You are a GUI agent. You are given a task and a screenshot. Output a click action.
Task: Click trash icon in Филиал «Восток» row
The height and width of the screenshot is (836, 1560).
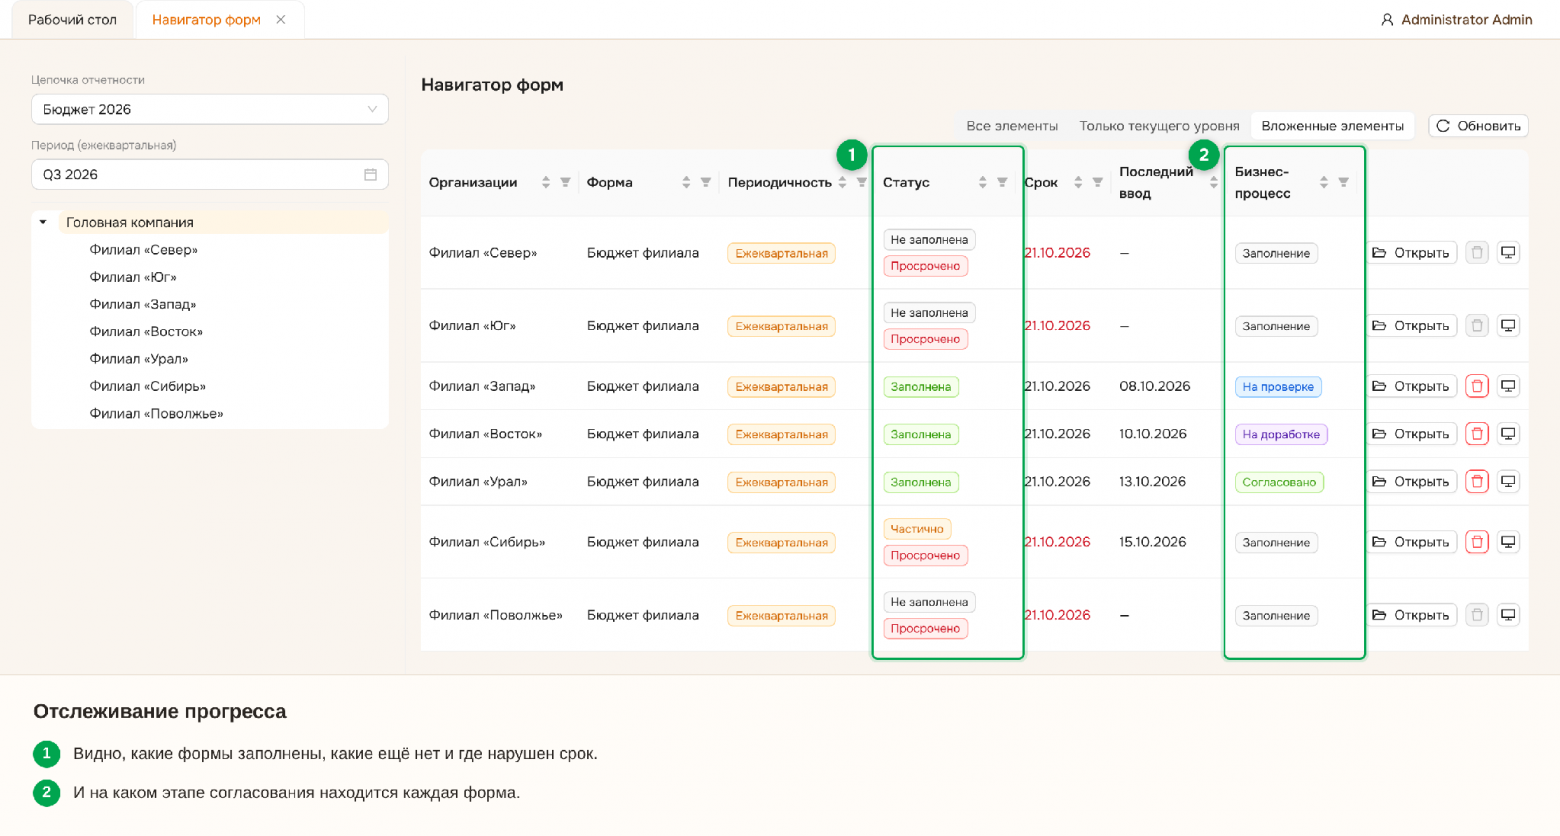pyautogui.click(x=1476, y=434)
